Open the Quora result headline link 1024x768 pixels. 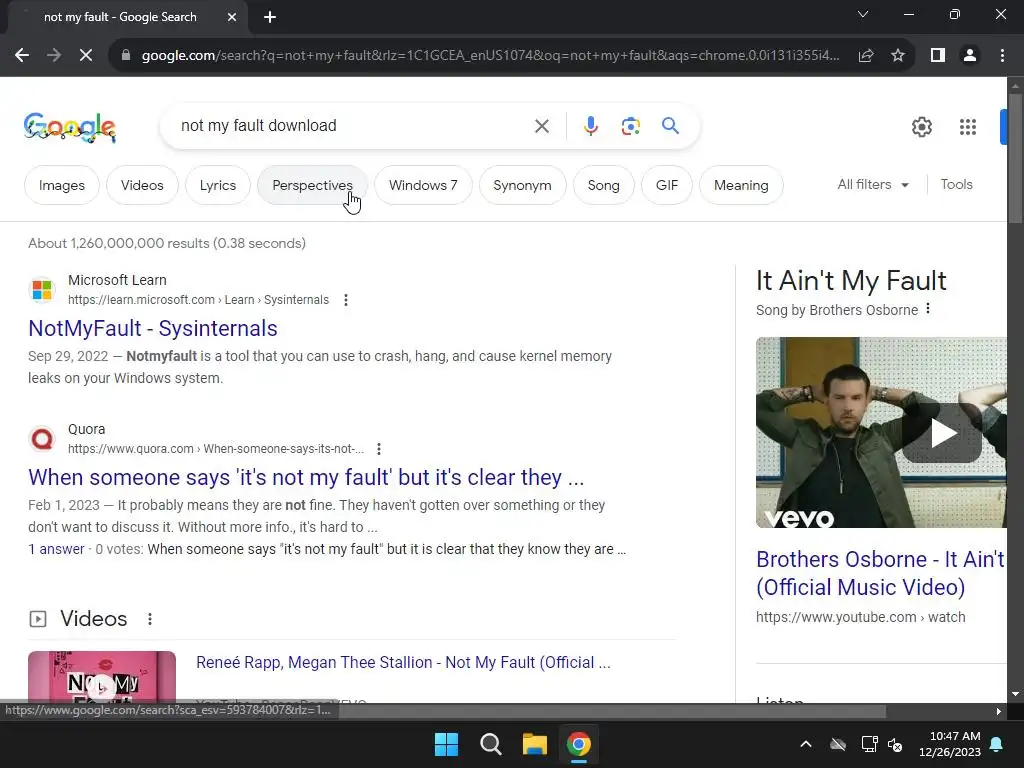tap(306, 477)
